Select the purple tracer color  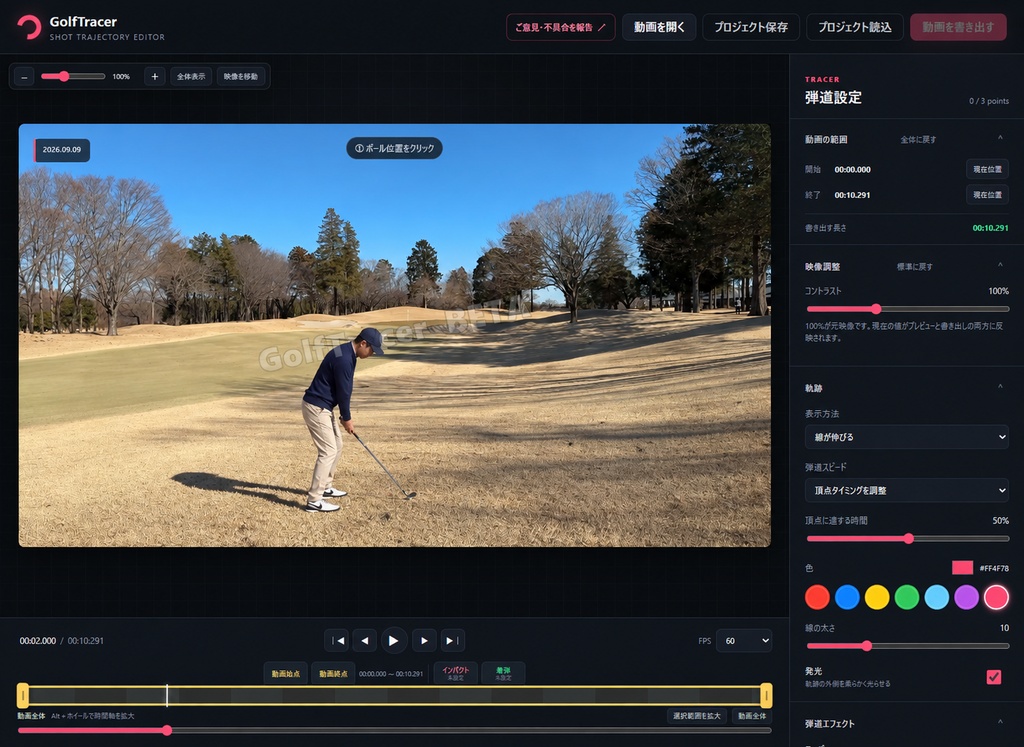coord(967,597)
